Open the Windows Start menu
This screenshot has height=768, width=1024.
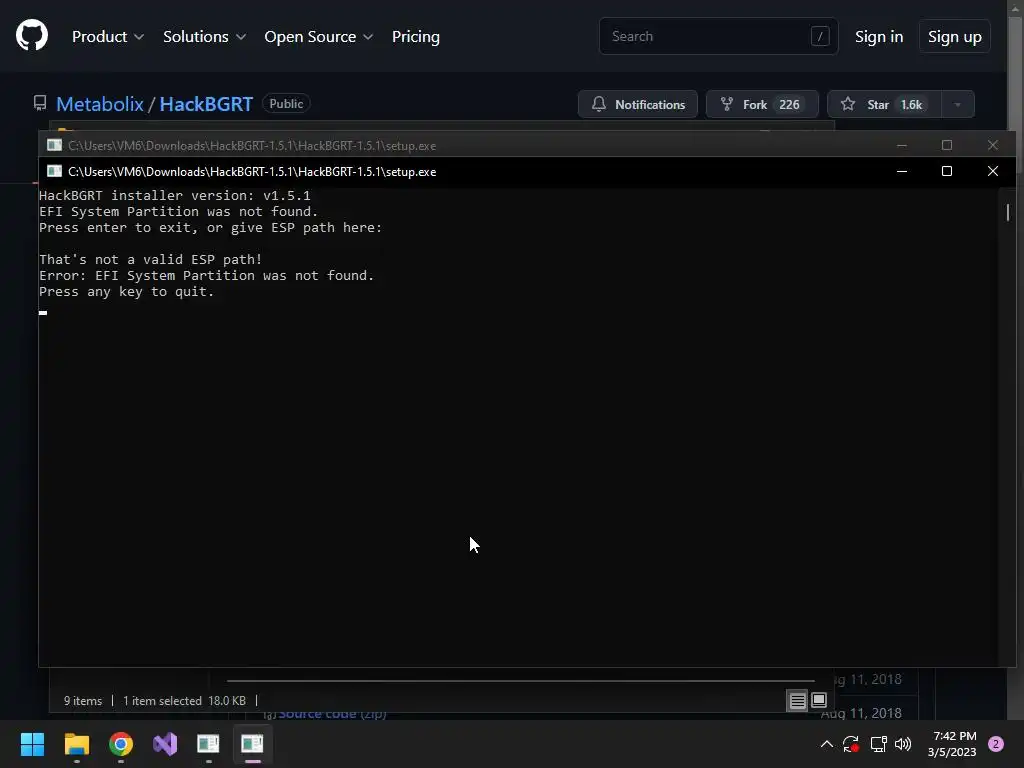point(32,744)
